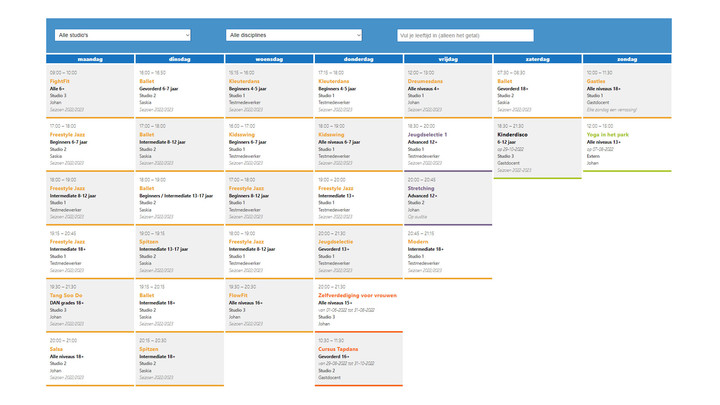This screenshot has height=405, width=720.
Task: Click 'Op auditie' note under Stretching
Action: coord(417,217)
